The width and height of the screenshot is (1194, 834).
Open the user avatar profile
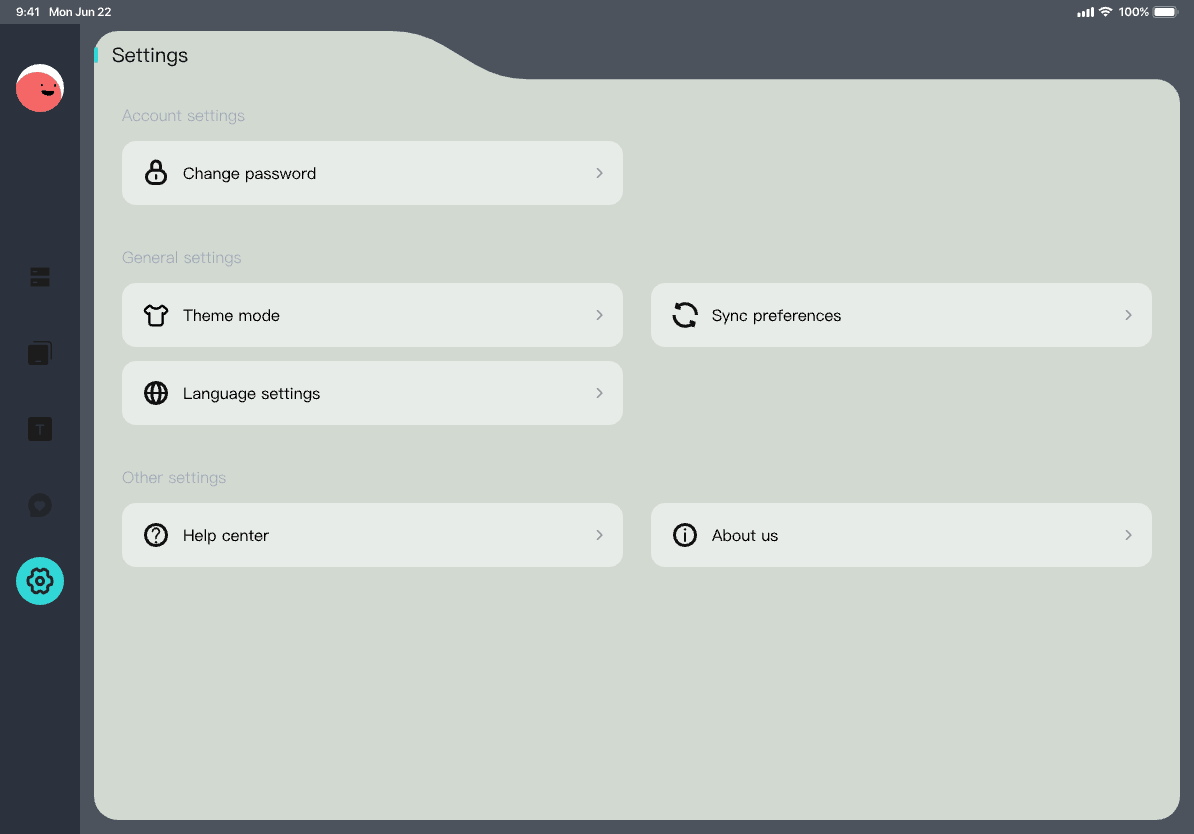point(40,88)
